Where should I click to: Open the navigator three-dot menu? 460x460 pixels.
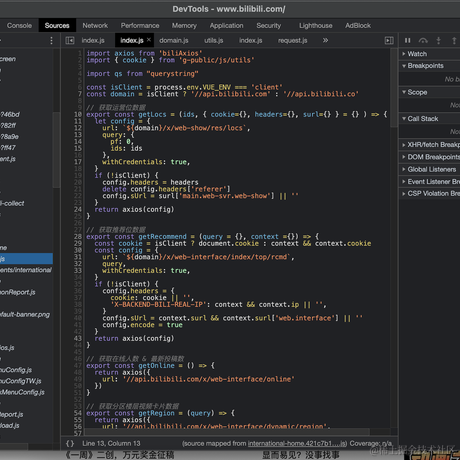click(x=51, y=40)
